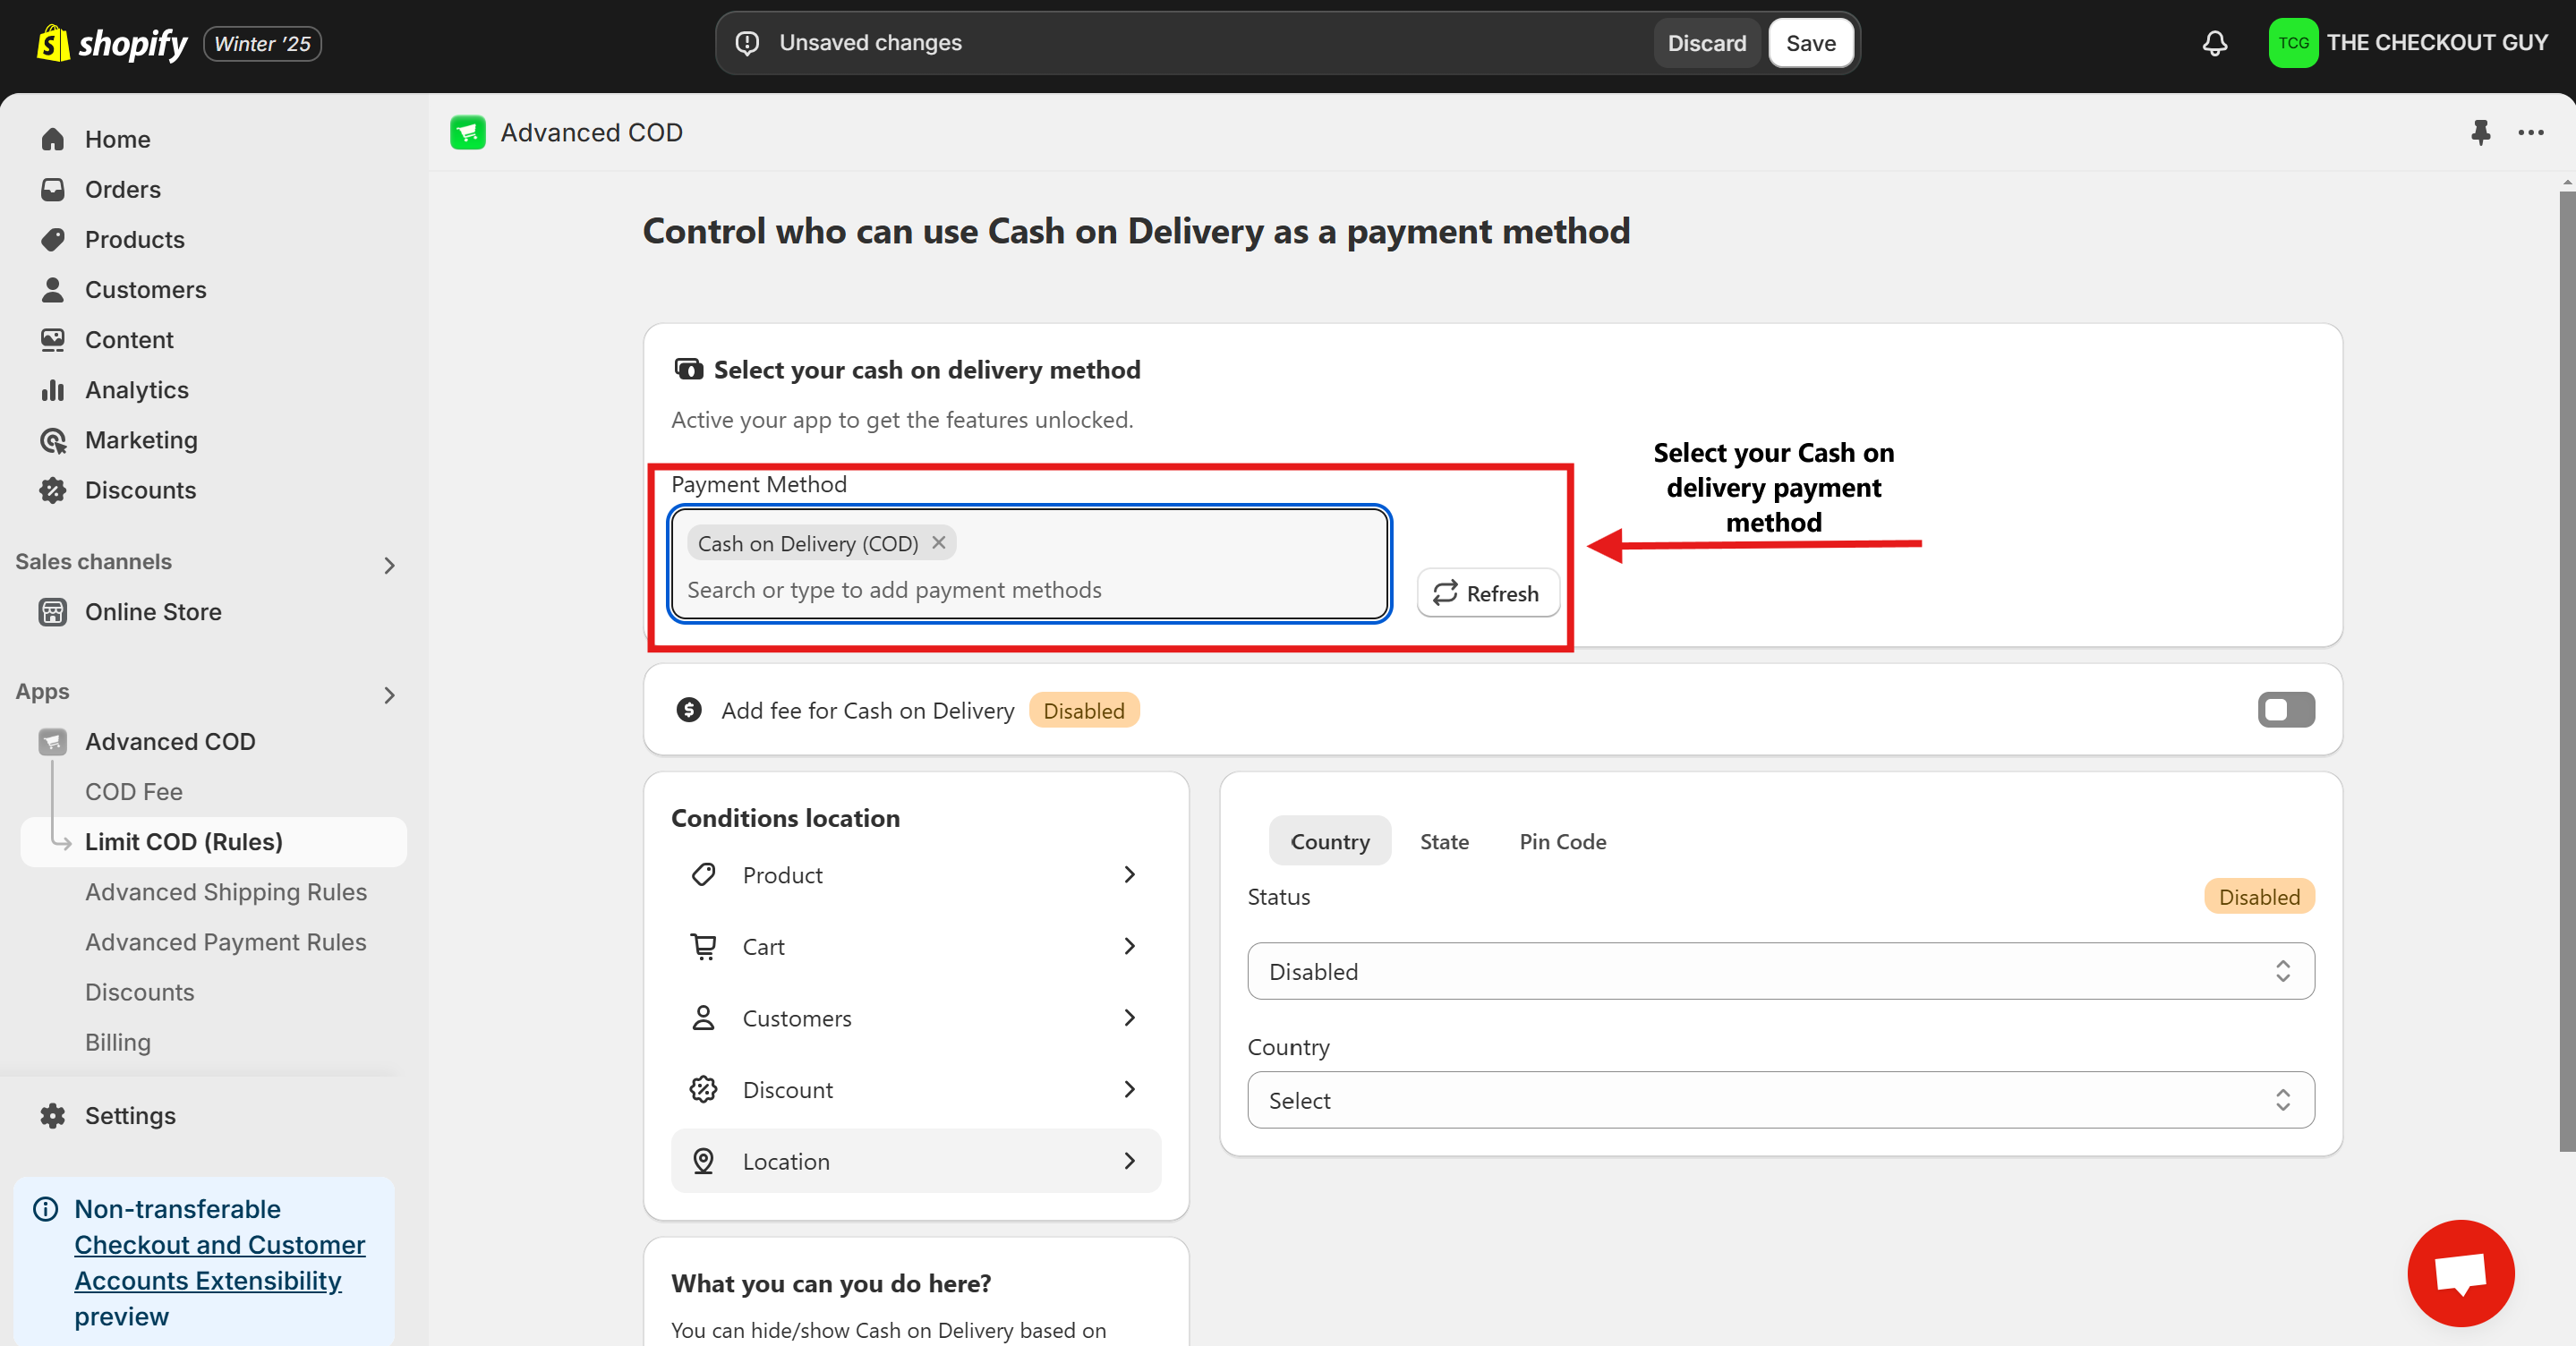Switch to the Pin Code tab
Viewport: 2576px width, 1346px height.
(1562, 841)
